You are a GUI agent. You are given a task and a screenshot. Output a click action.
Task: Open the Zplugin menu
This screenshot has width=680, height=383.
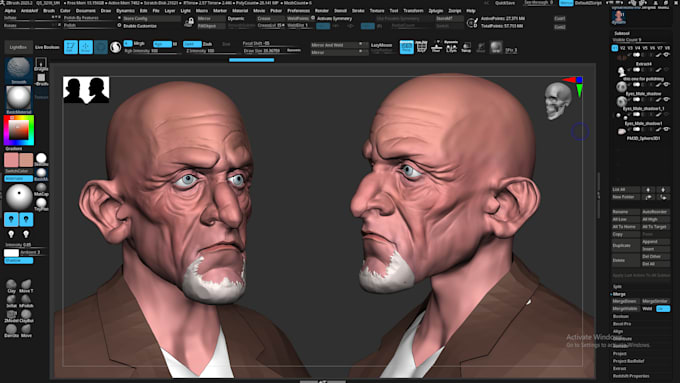point(435,11)
